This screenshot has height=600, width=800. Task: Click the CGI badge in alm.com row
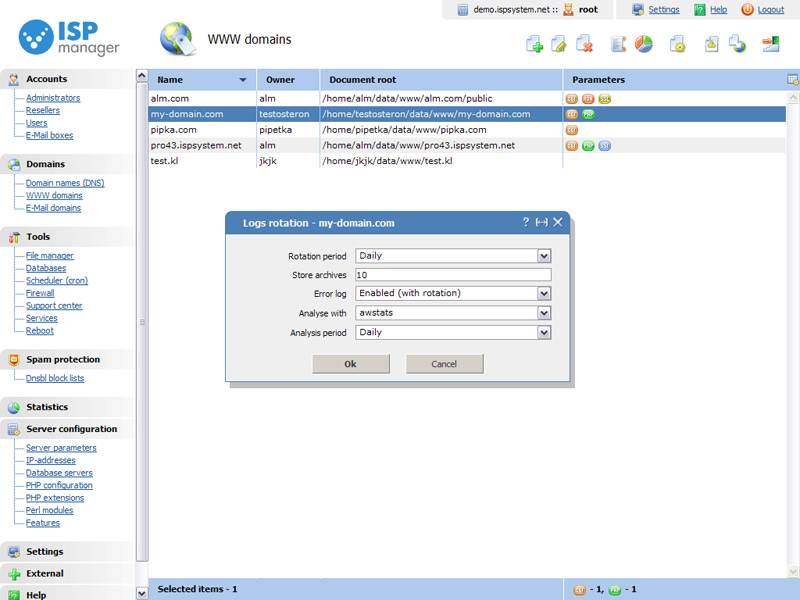(x=572, y=99)
